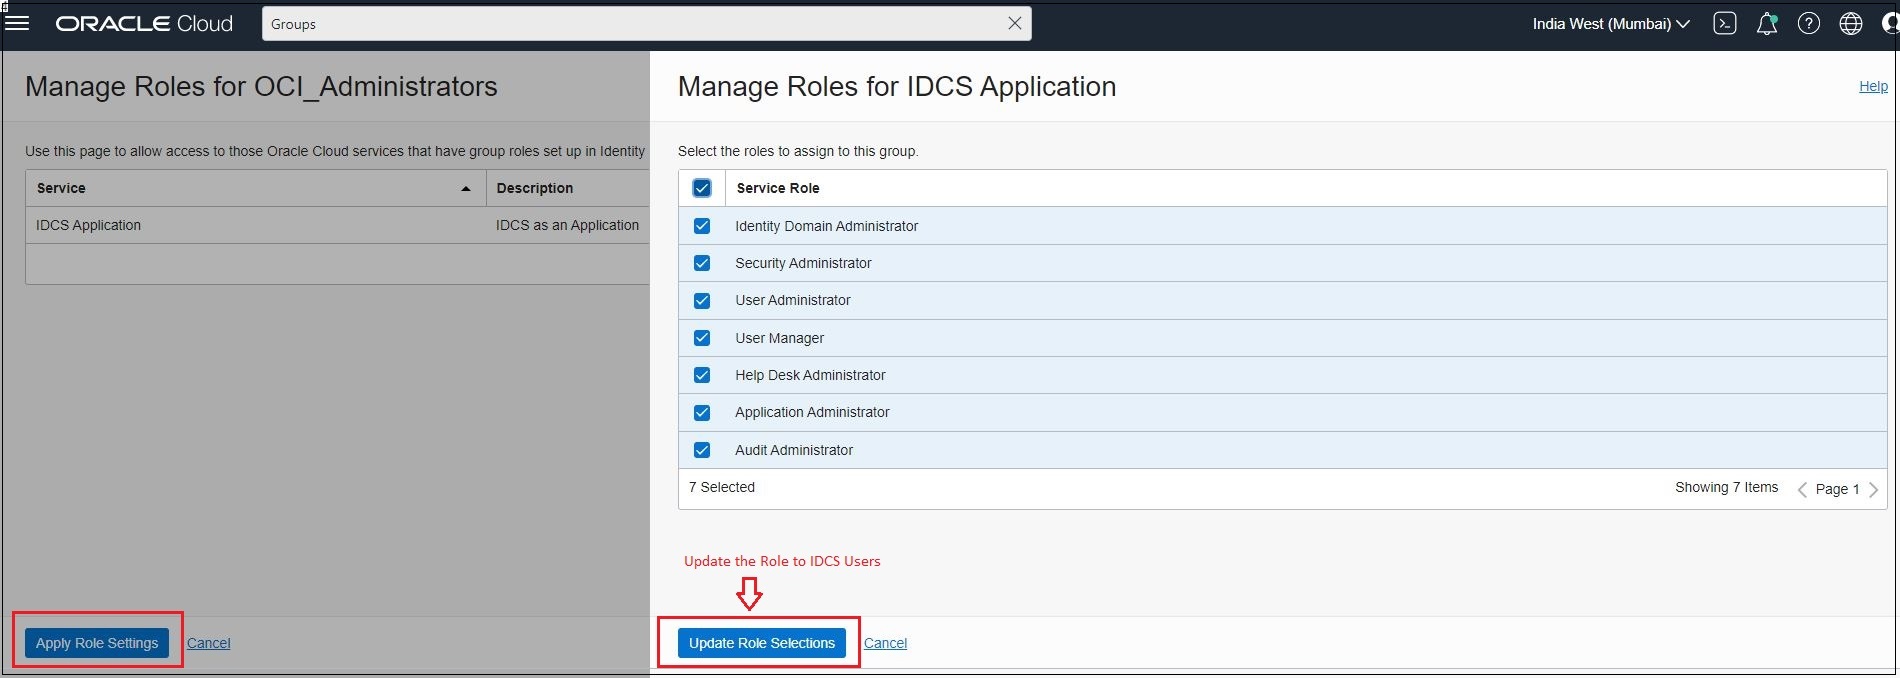Screen dimensions: 1900x678
Task: Click Update Role Selections button
Action: pos(761,643)
